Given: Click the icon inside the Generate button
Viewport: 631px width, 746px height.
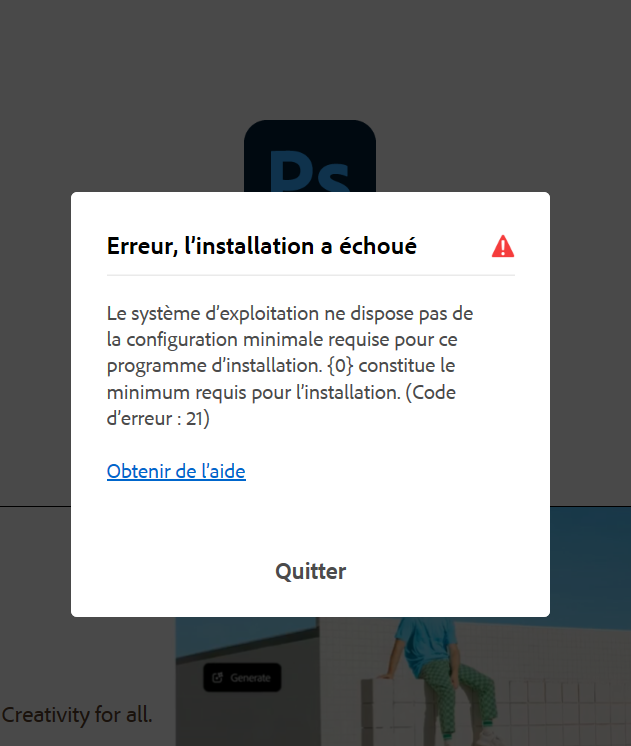Looking at the screenshot, I should [217, 677].
